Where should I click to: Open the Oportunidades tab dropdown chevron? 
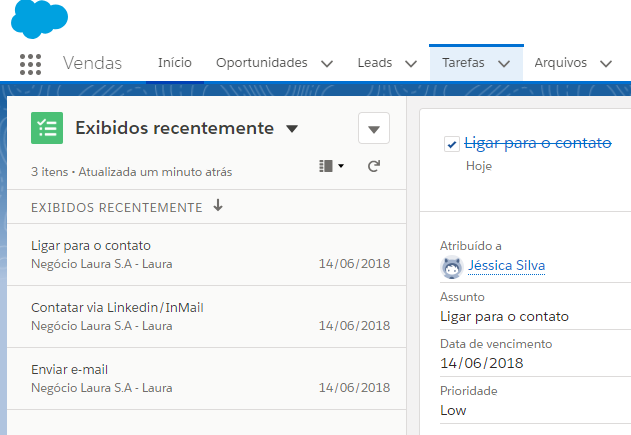pyautogui.click(x=327, y=63)
